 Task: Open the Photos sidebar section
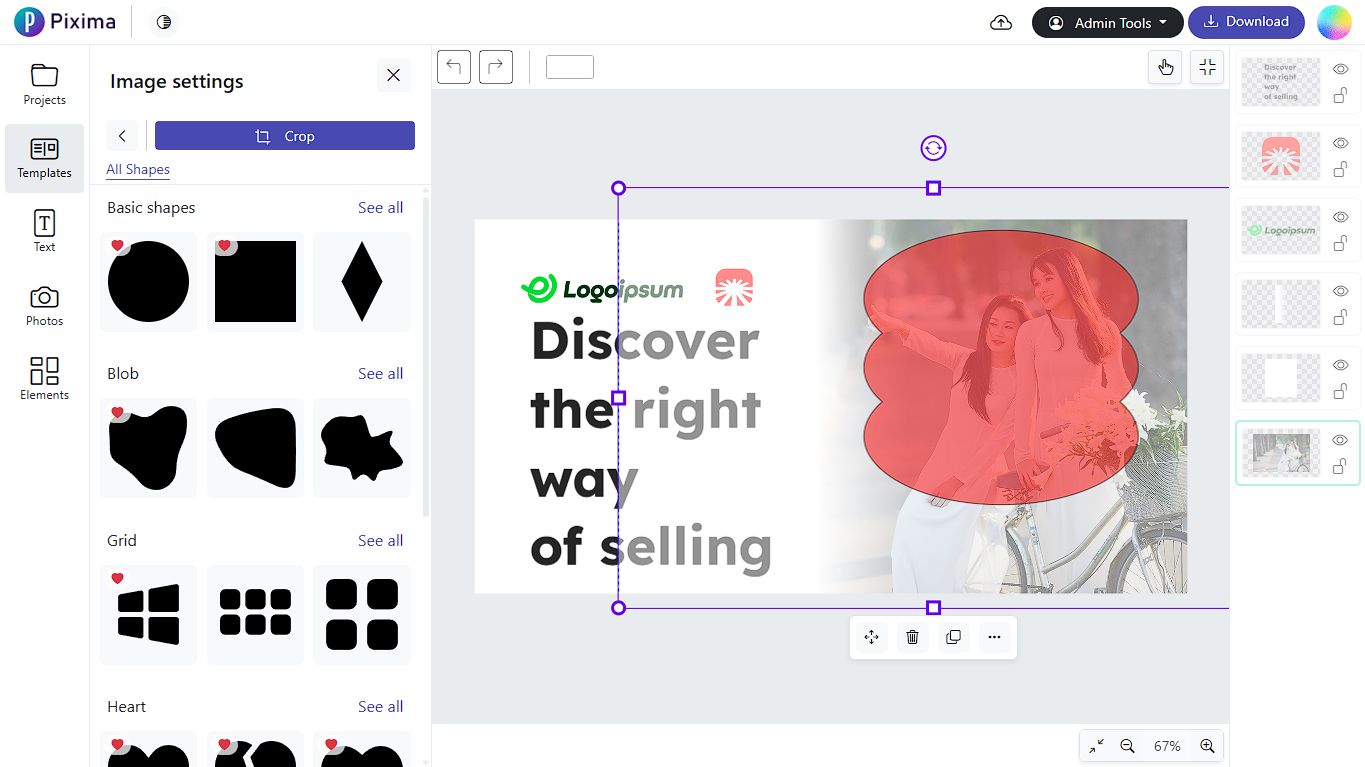point(45,306)
